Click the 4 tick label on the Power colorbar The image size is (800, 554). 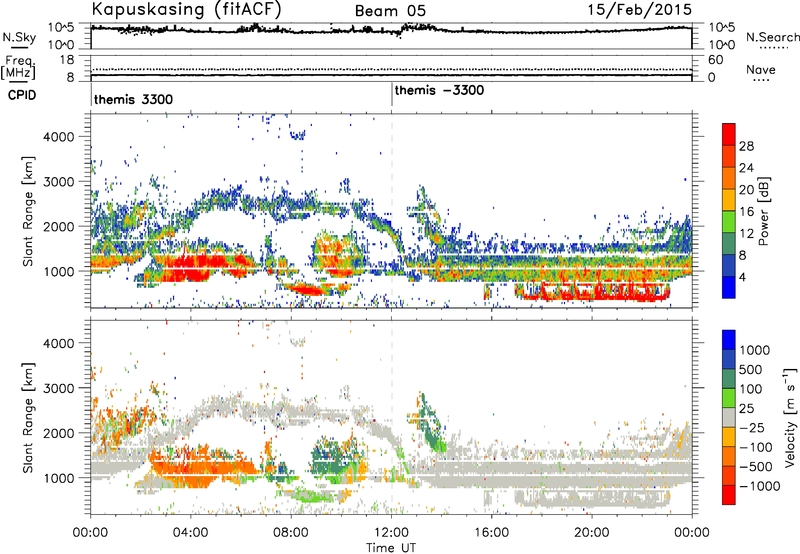[x=742, y=278]
